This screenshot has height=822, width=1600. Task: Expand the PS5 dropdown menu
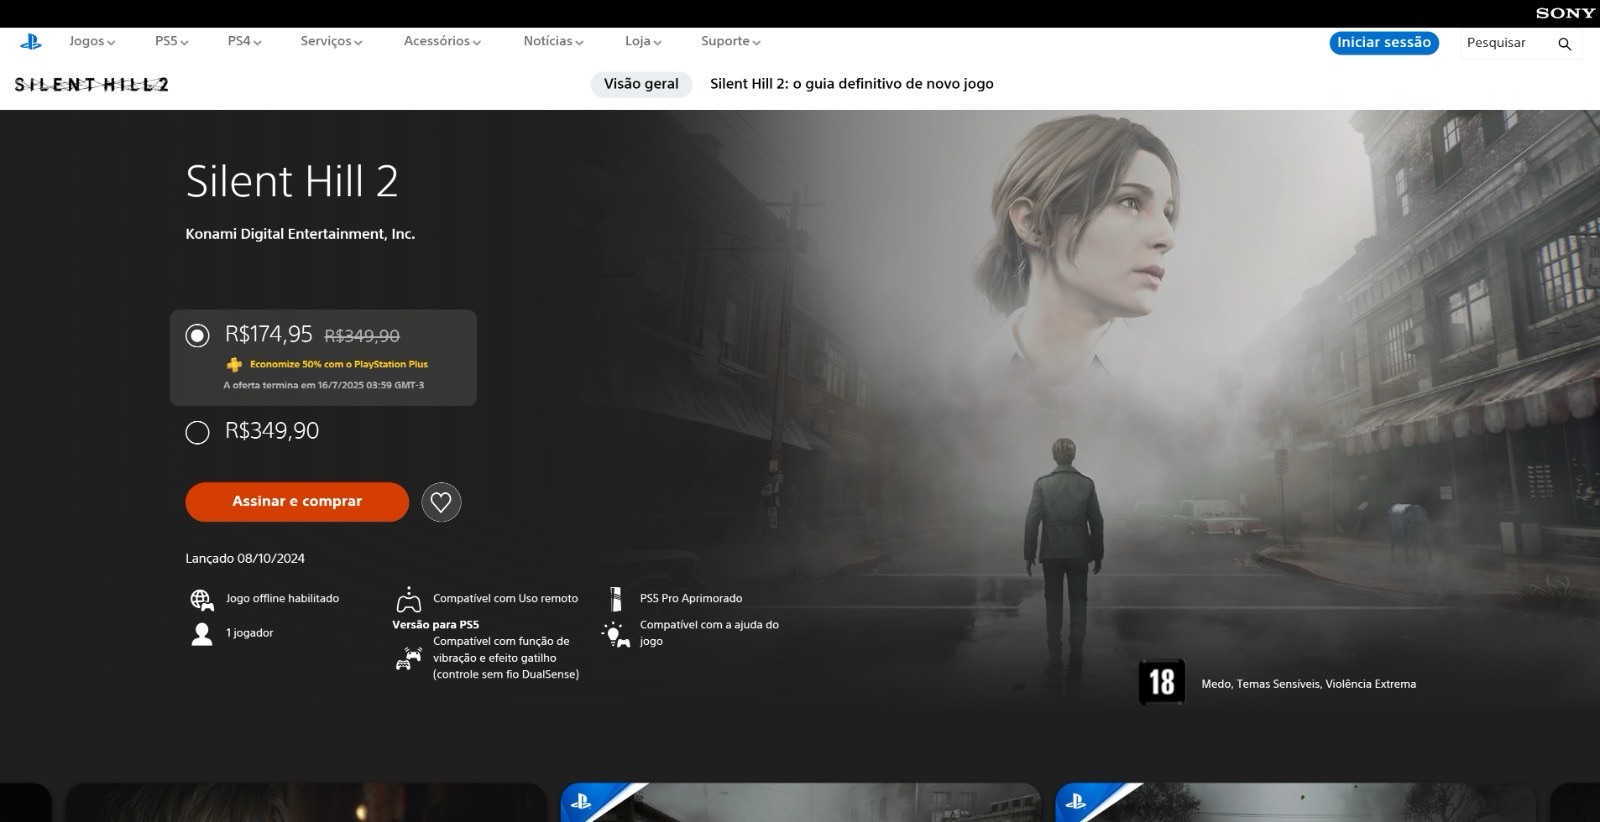click(172, 41)
